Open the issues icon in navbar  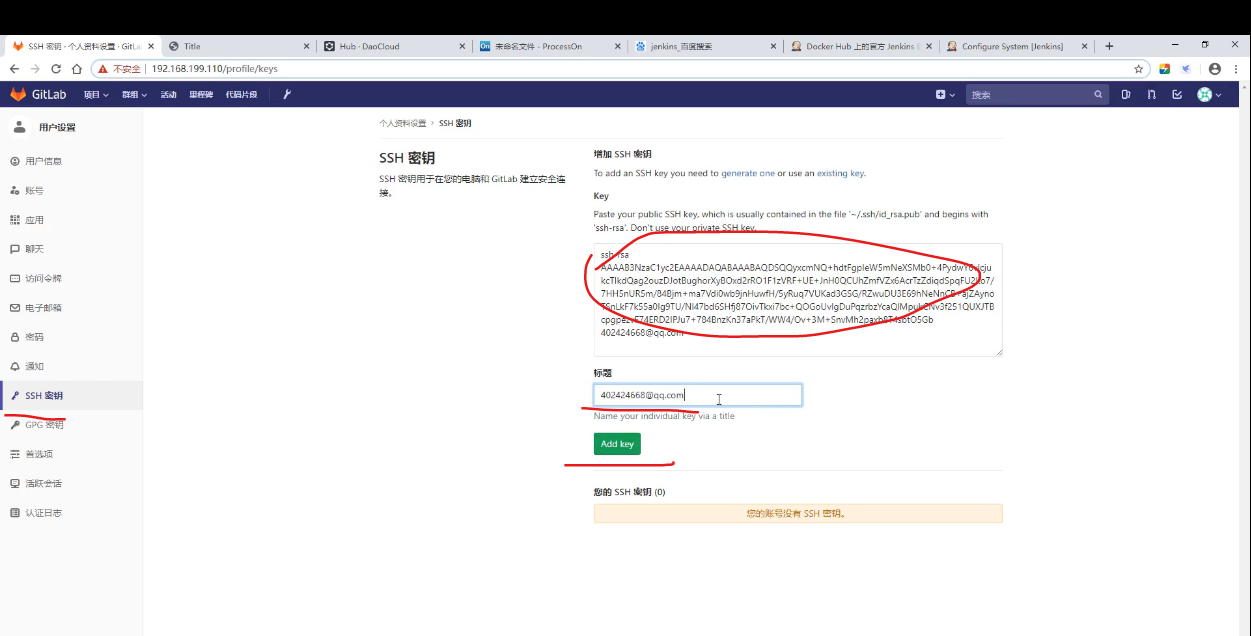pos(1126,95)
